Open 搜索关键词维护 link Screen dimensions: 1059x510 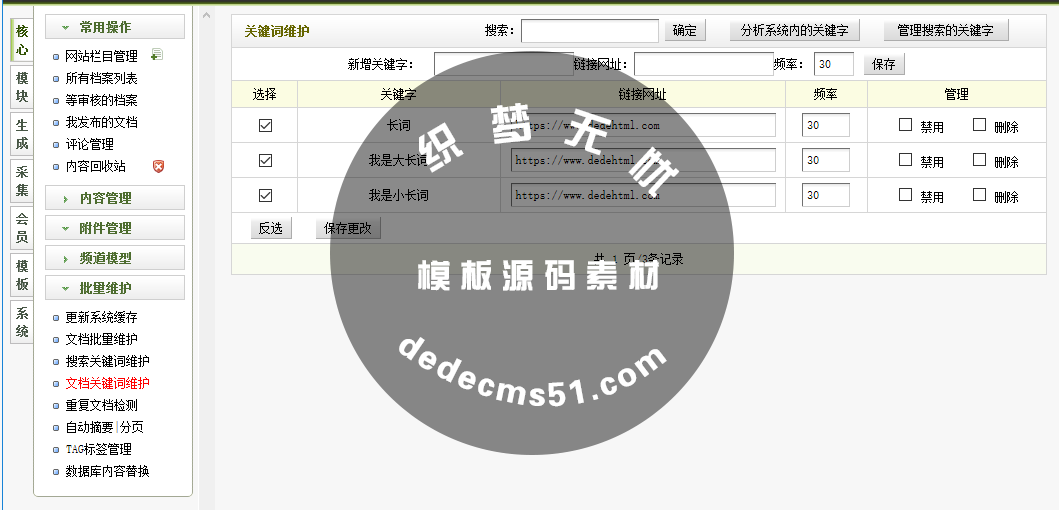(x=107, y=361)
